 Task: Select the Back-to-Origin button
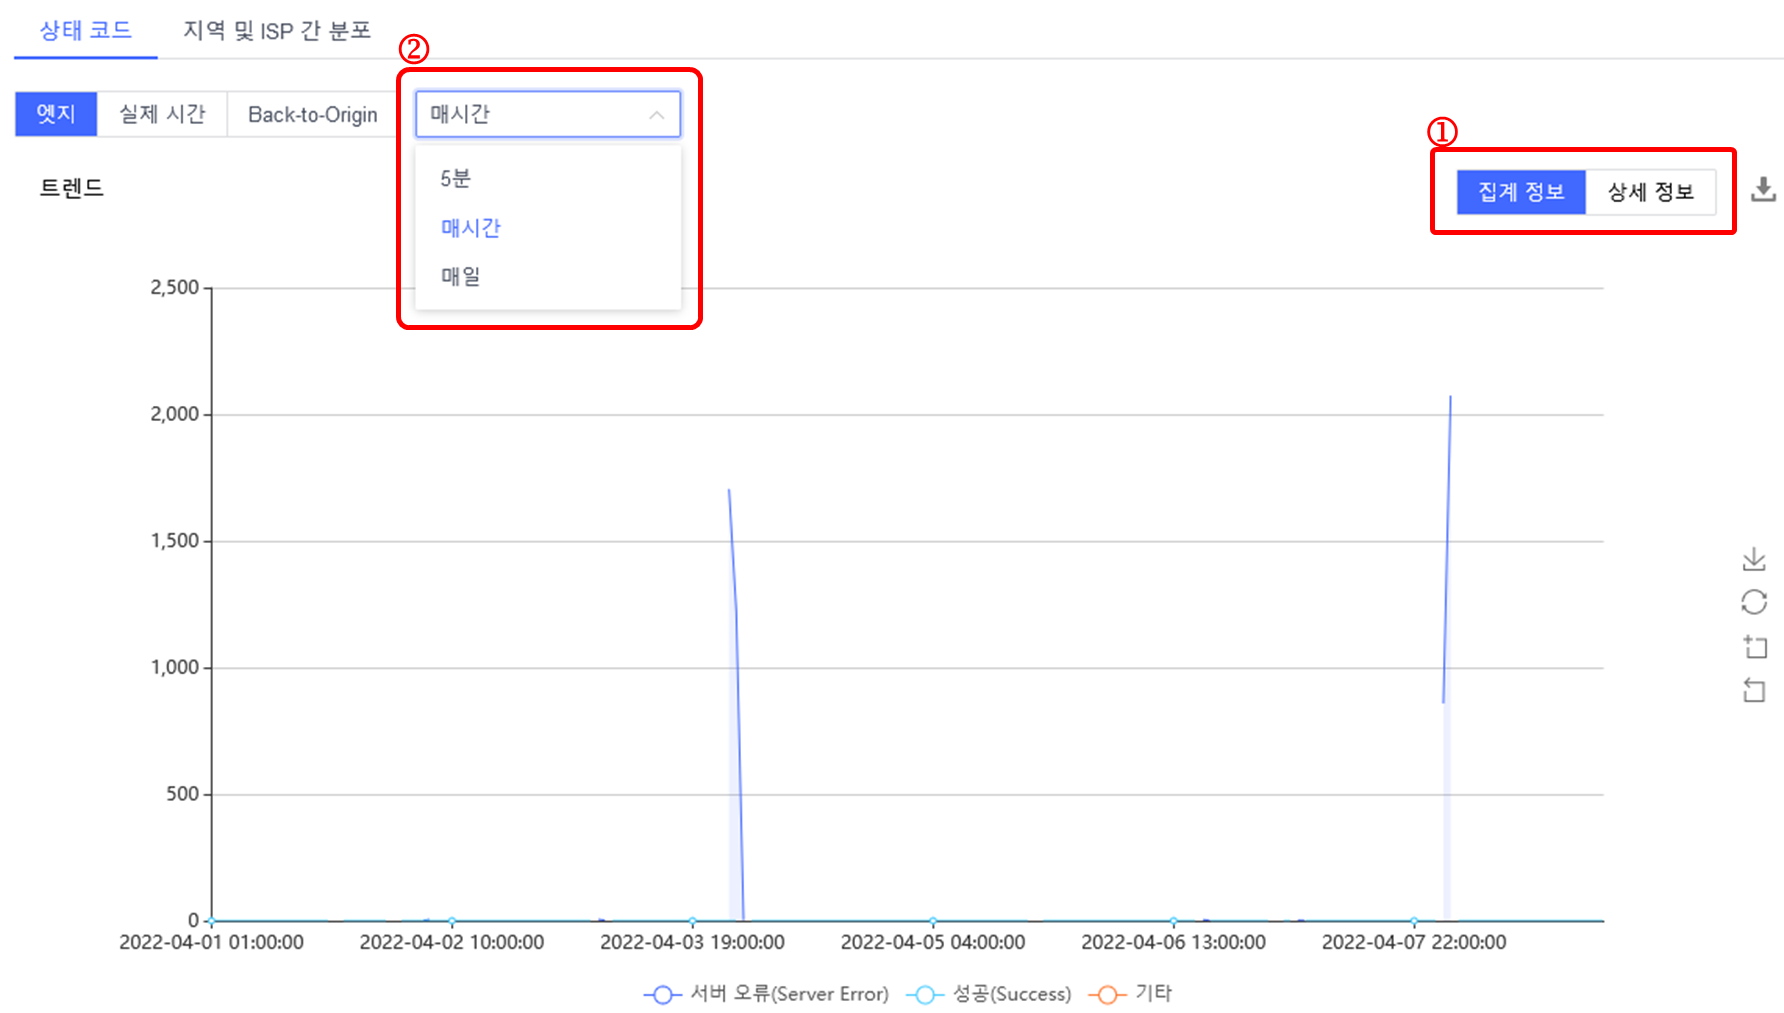312,114
